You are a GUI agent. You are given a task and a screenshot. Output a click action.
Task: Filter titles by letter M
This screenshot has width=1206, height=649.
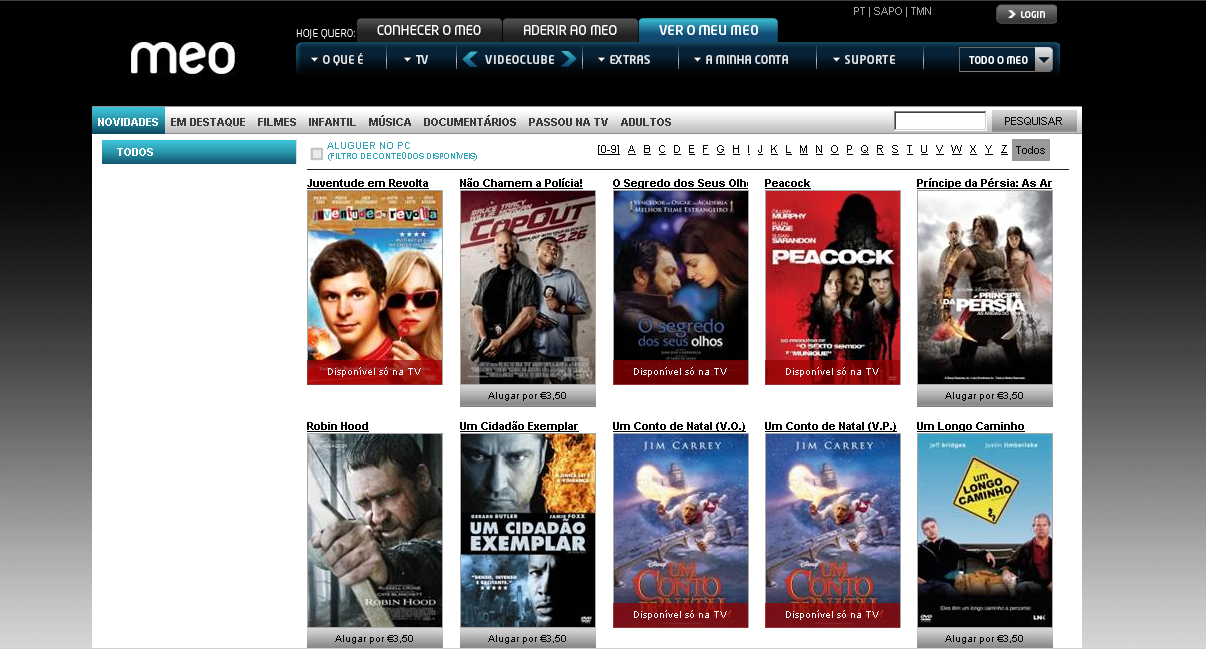click(x=803, y=150)
